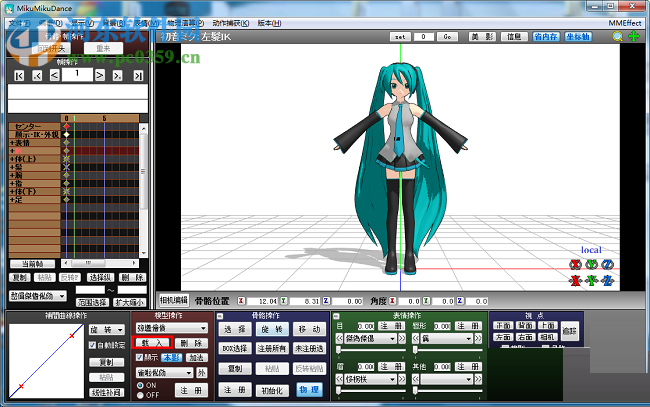Open the 物理演算(P) menu
The width and height of the screenshot is (650, 407).
(186, 23)
